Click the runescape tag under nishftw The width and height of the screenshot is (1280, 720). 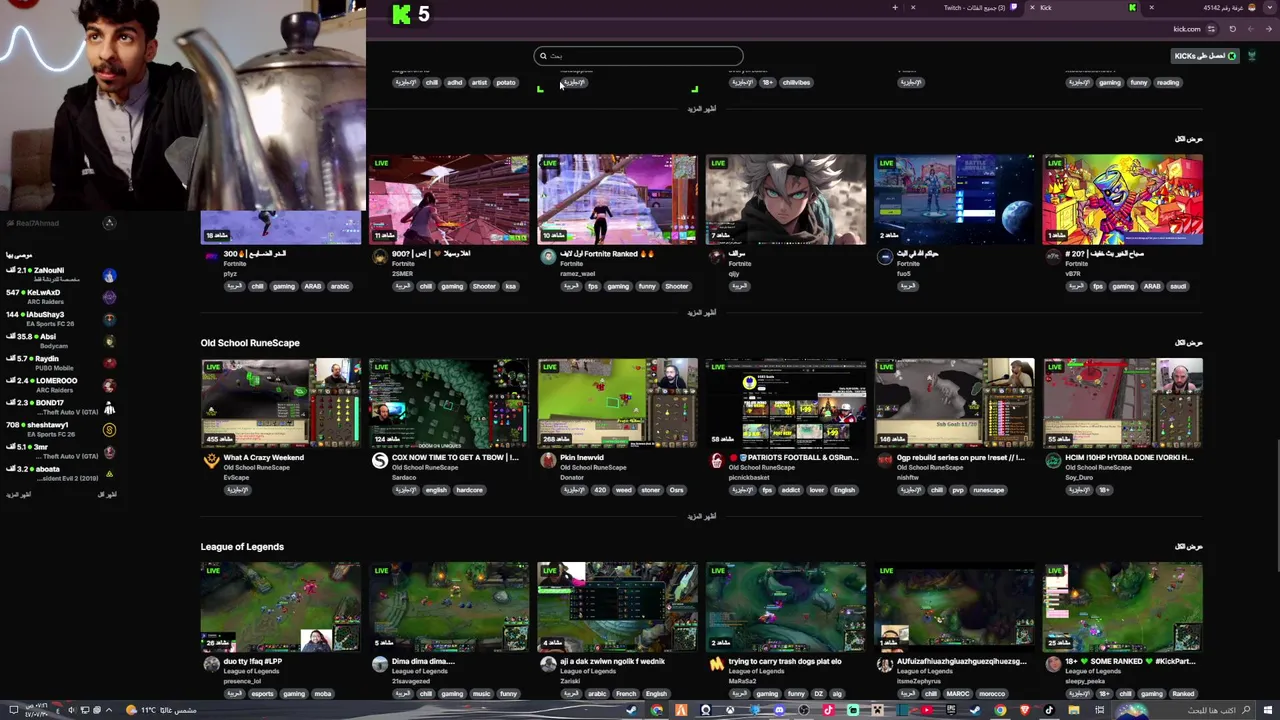(988, 490)
